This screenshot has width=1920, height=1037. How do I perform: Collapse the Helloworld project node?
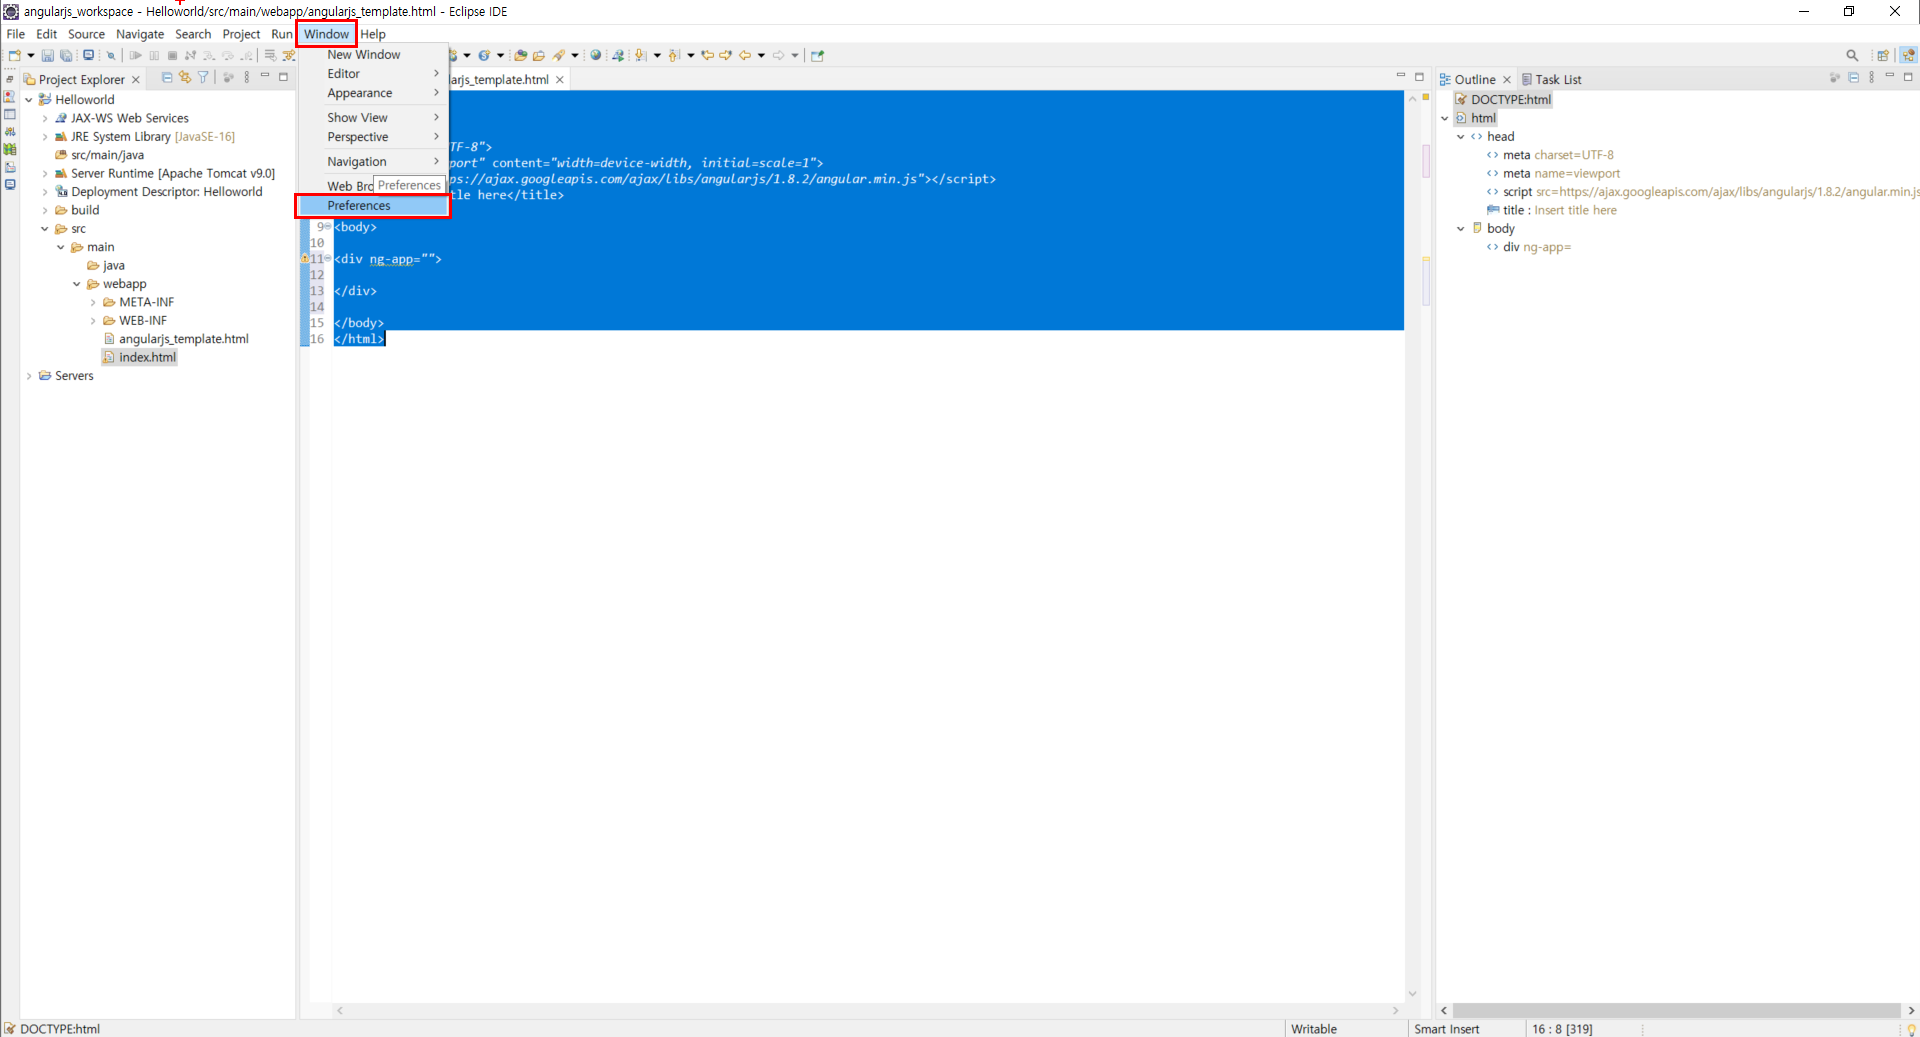[x=29, y=100]
